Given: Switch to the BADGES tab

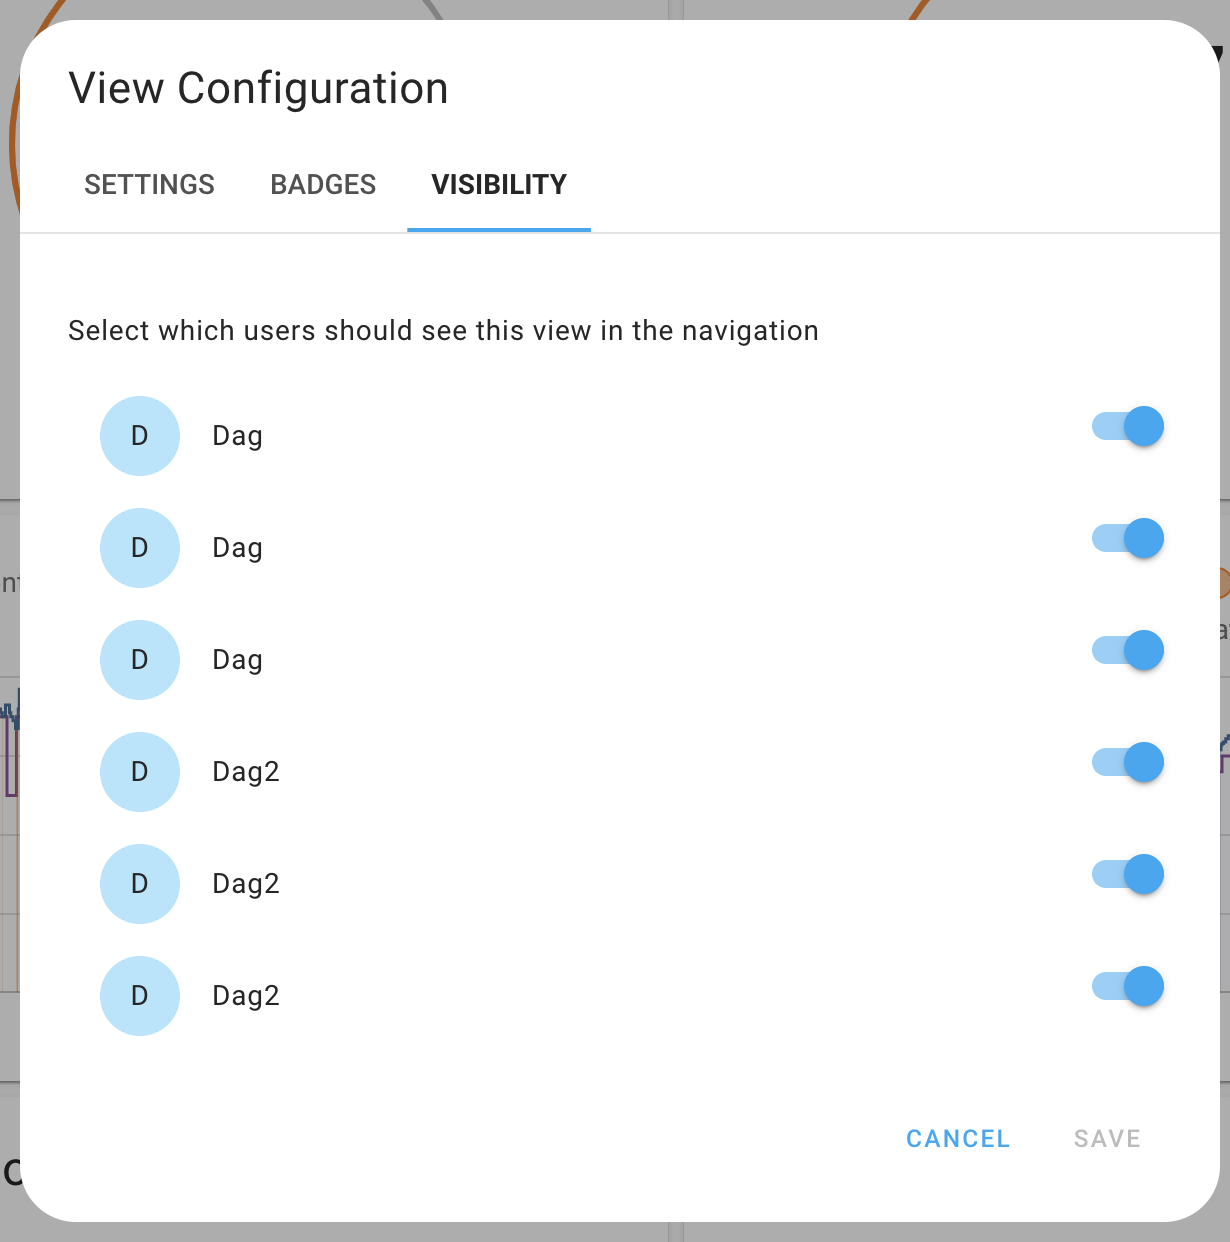Looking at the screenshot, I should coord(323,185).
